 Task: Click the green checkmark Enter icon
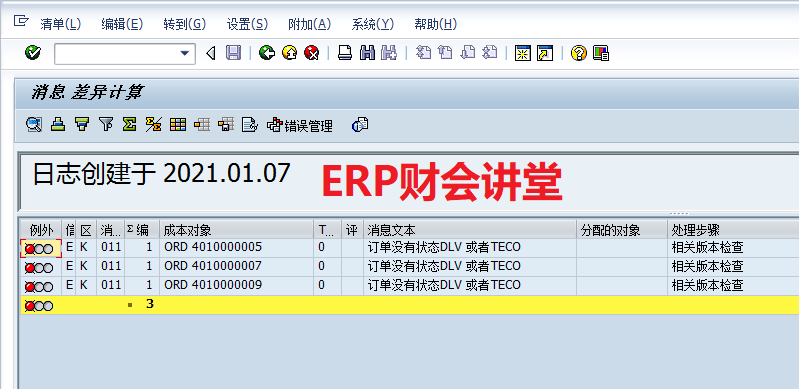pos(33,53)
